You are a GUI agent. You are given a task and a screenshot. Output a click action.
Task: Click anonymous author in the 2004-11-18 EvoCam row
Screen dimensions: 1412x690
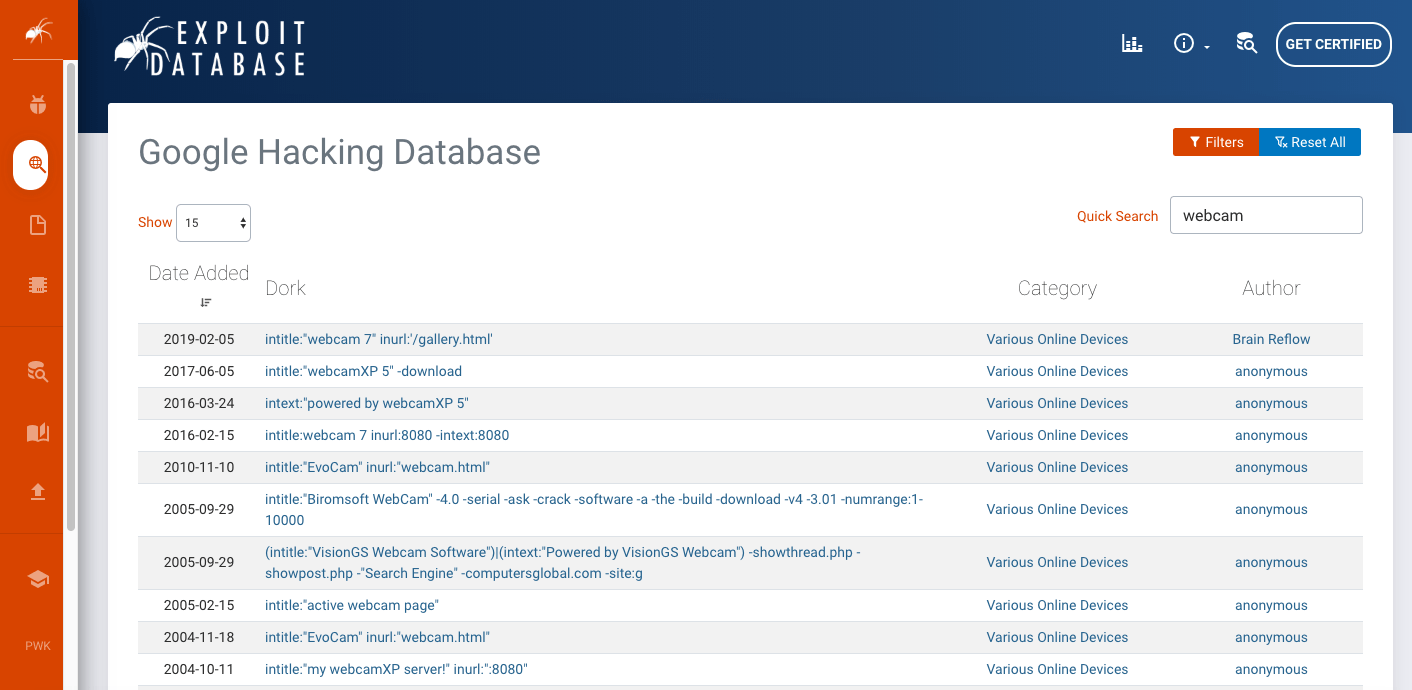coord(1271,637)
